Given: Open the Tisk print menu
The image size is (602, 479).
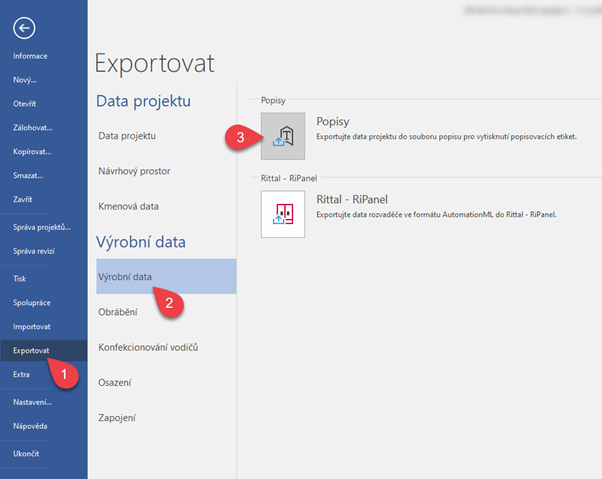Looking at the screenshot, I should (x=20, y=279).
